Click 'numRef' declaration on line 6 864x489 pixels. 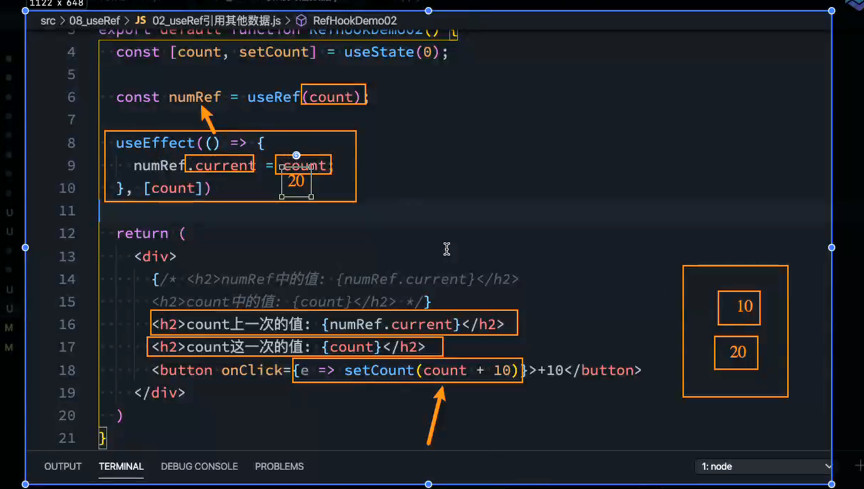[195, 98]
